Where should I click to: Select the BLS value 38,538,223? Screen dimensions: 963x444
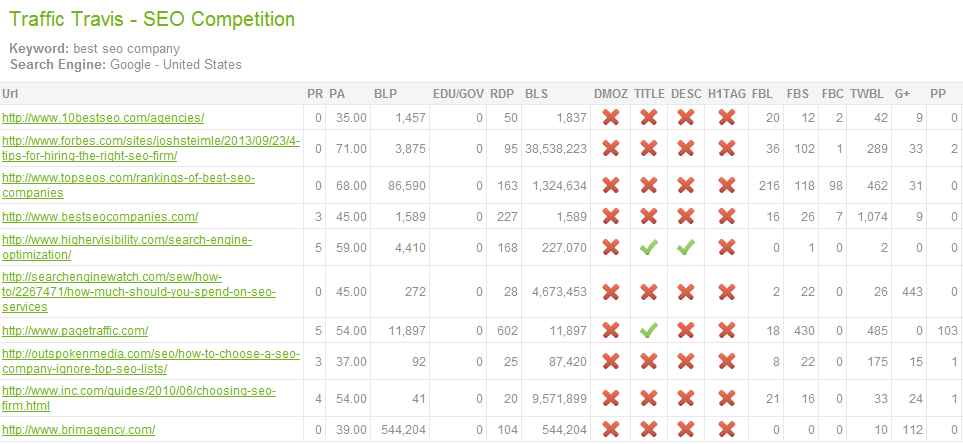556,149
